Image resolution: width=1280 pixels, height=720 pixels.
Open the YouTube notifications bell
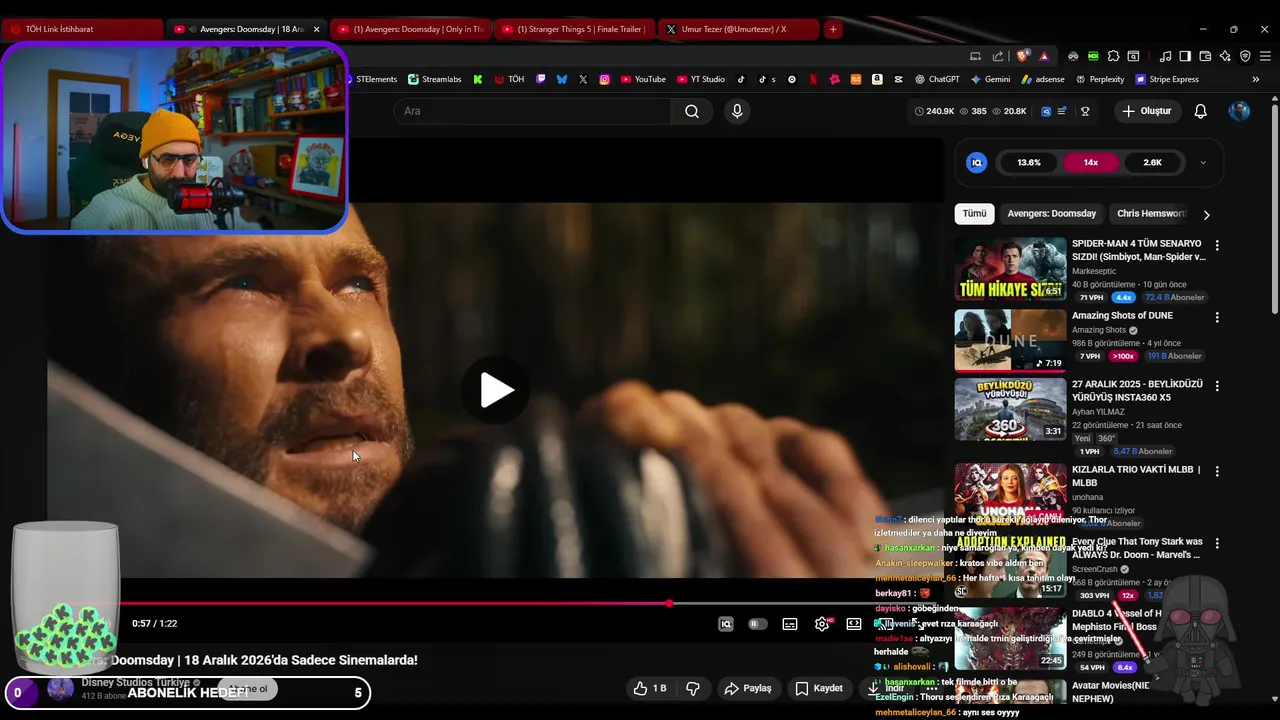pyautogui.click(x=1201, y=111)
